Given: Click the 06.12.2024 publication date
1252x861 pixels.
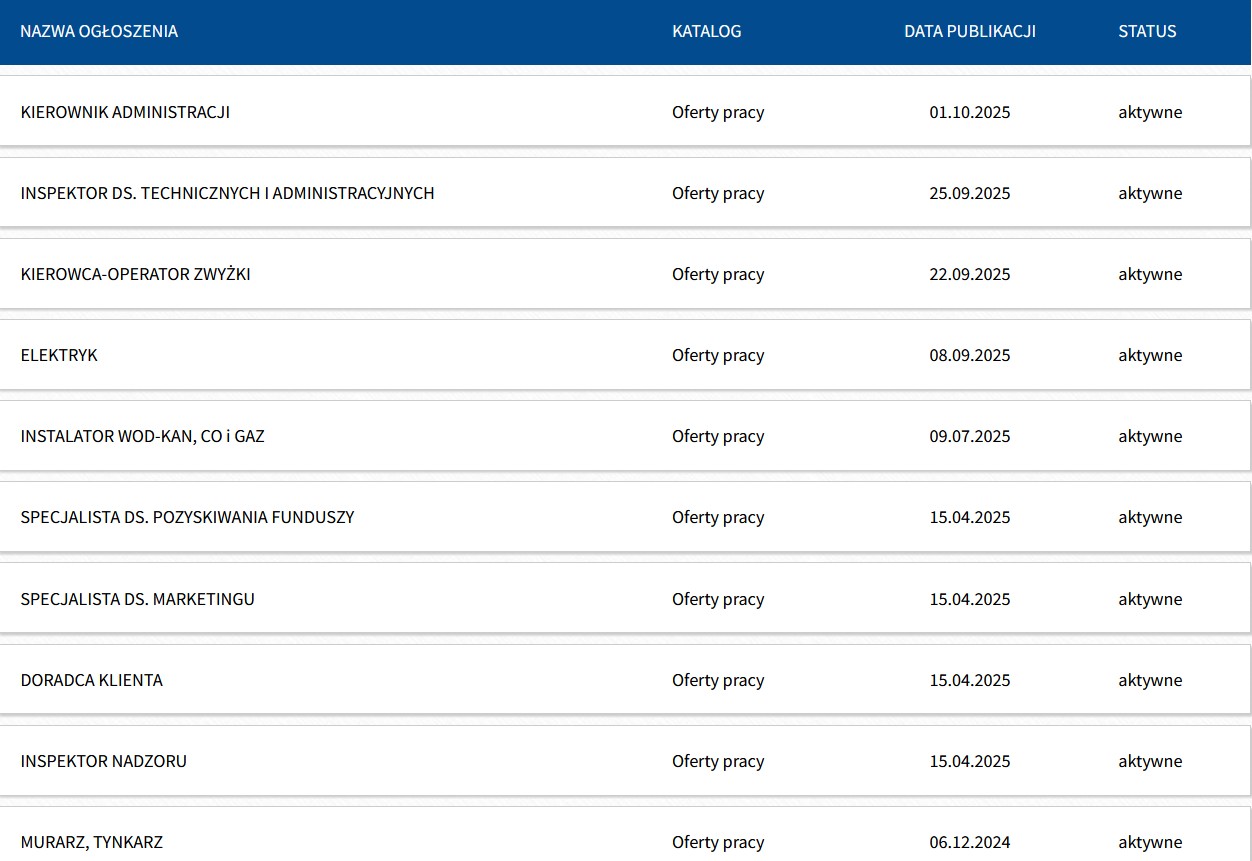Looking at the screenshot, I should click(x=969, y=842).
